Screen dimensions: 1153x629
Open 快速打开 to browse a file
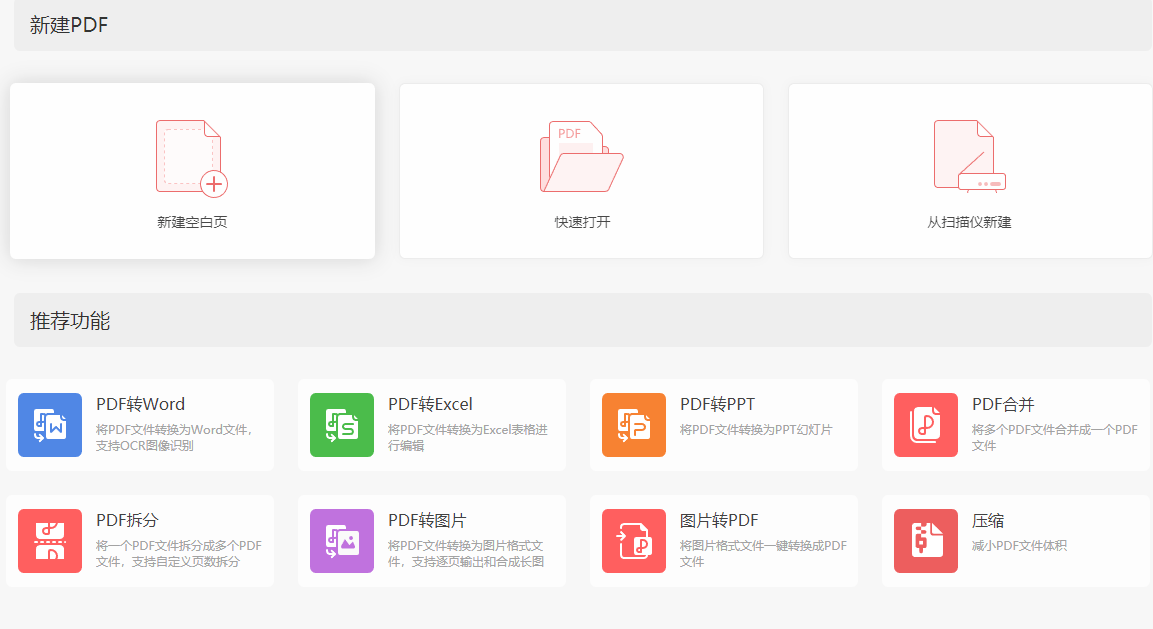tap(581, 170)
